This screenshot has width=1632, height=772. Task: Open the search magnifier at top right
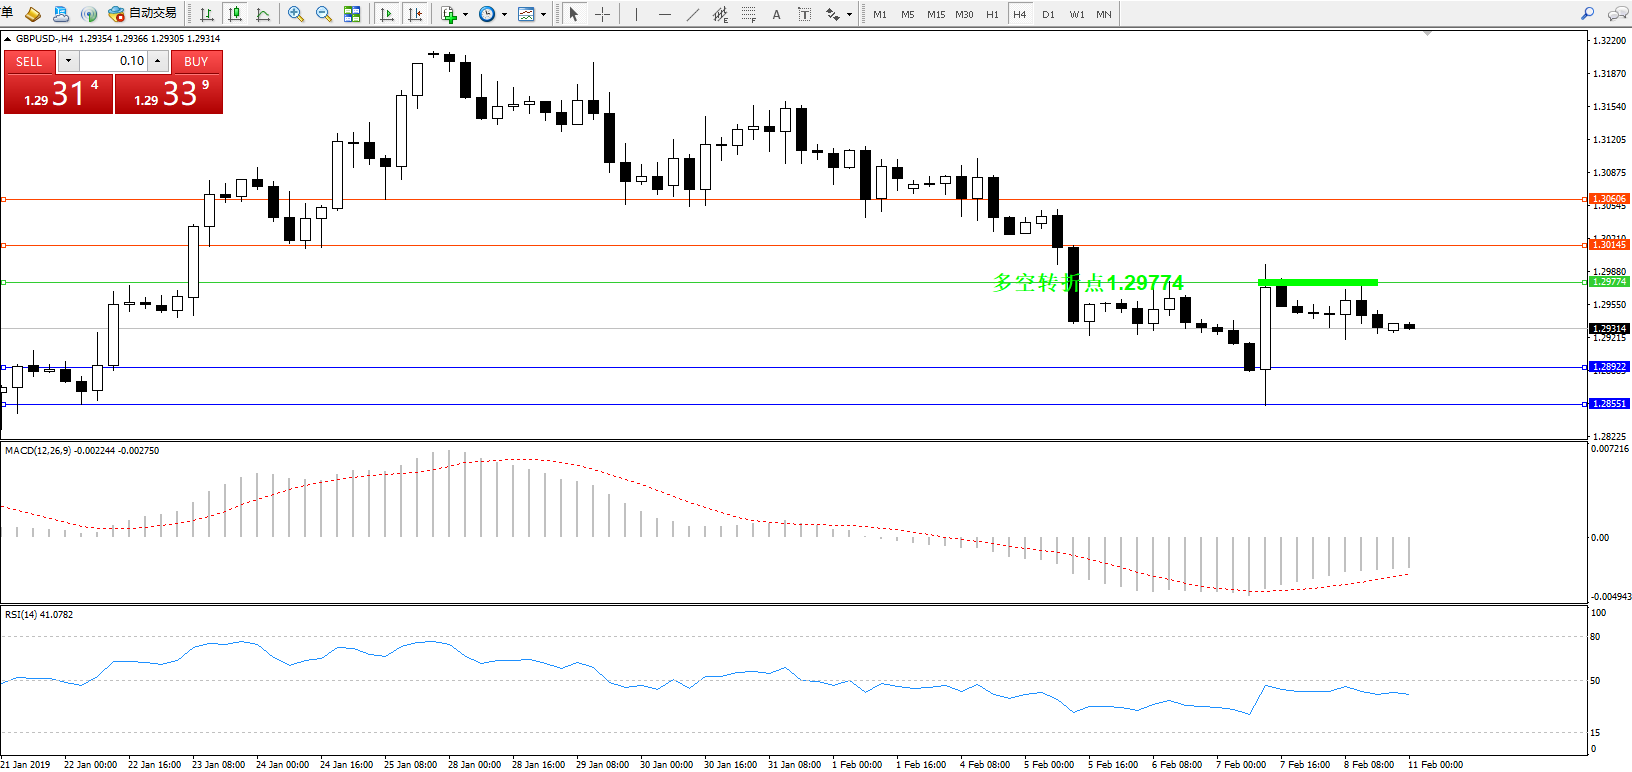(x=1587, y=14)
